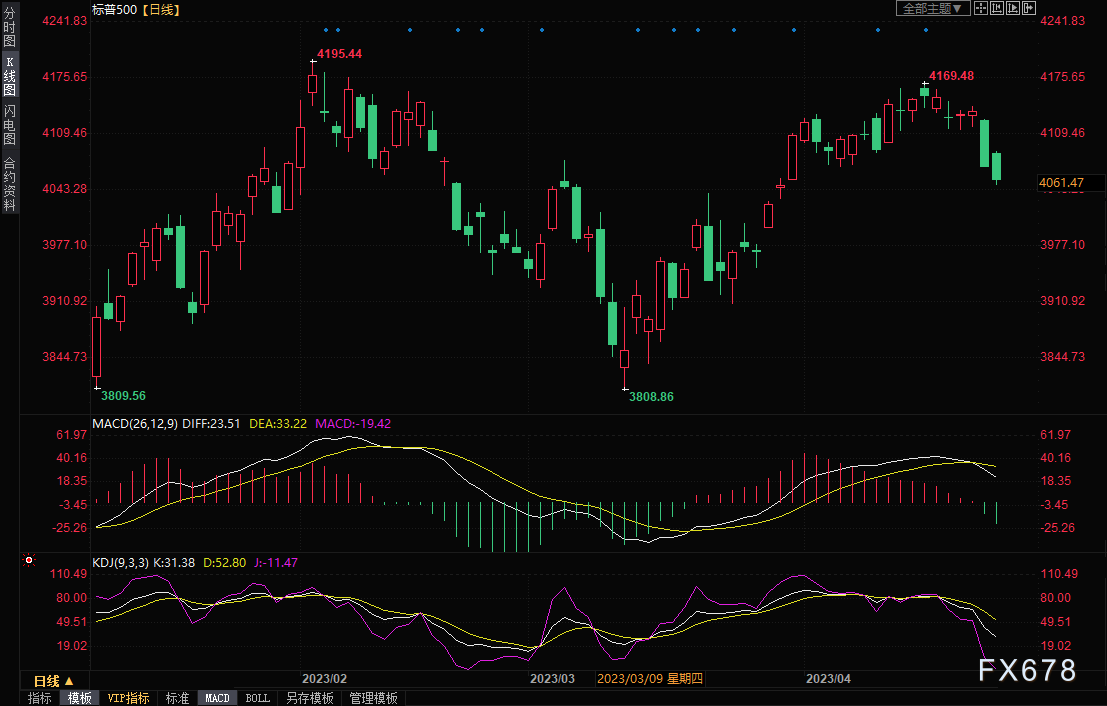Screen dimensions: 1107x706
Task: Open the 全部主题 theme dropdown
Action: click(932, 8)
